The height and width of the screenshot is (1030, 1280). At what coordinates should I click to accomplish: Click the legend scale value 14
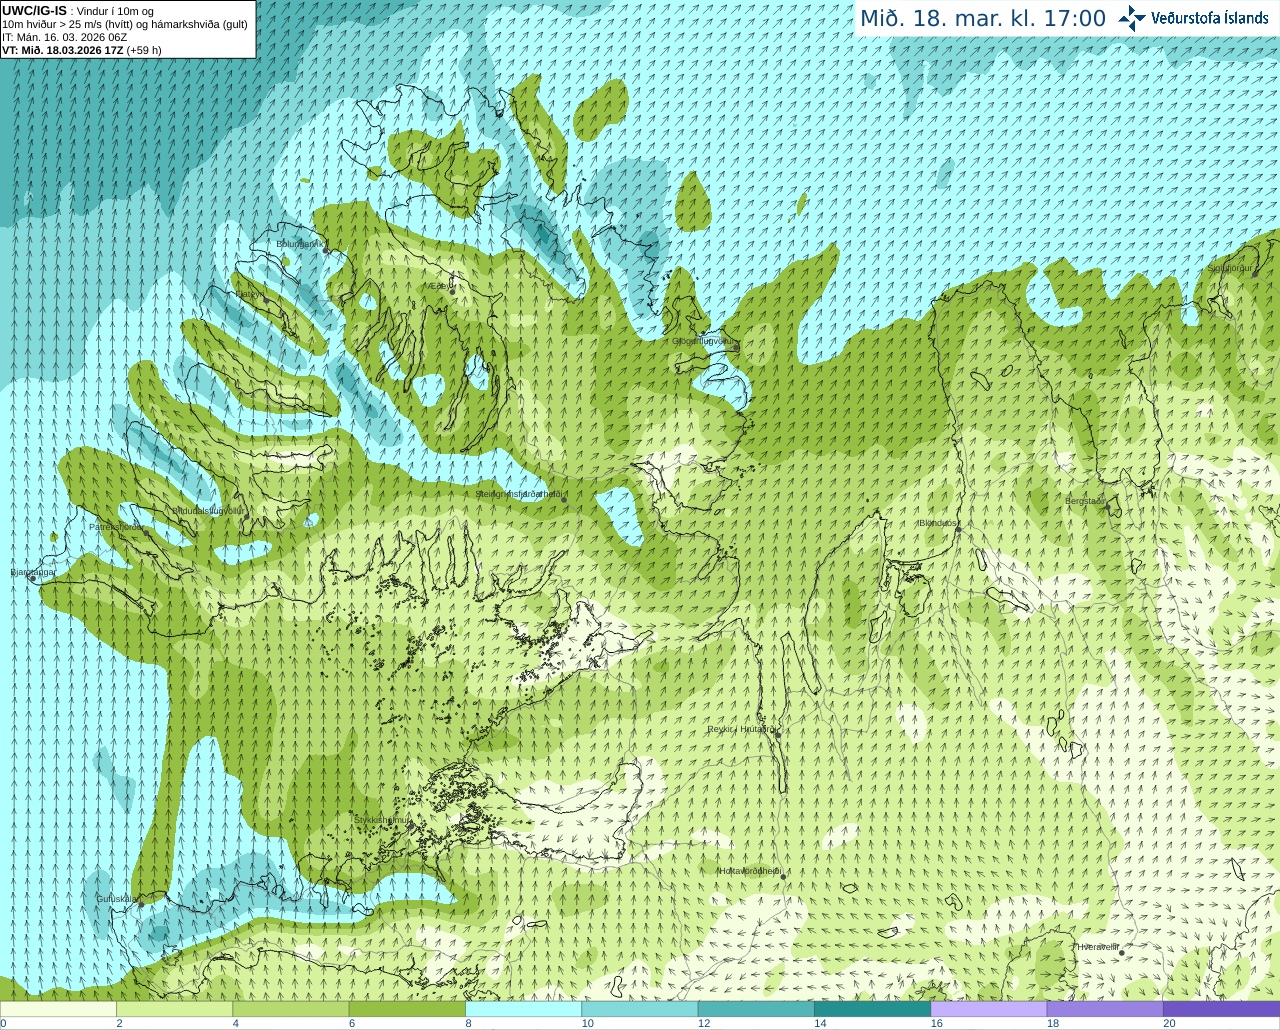pyautogui.click(x=820, y=1023)
